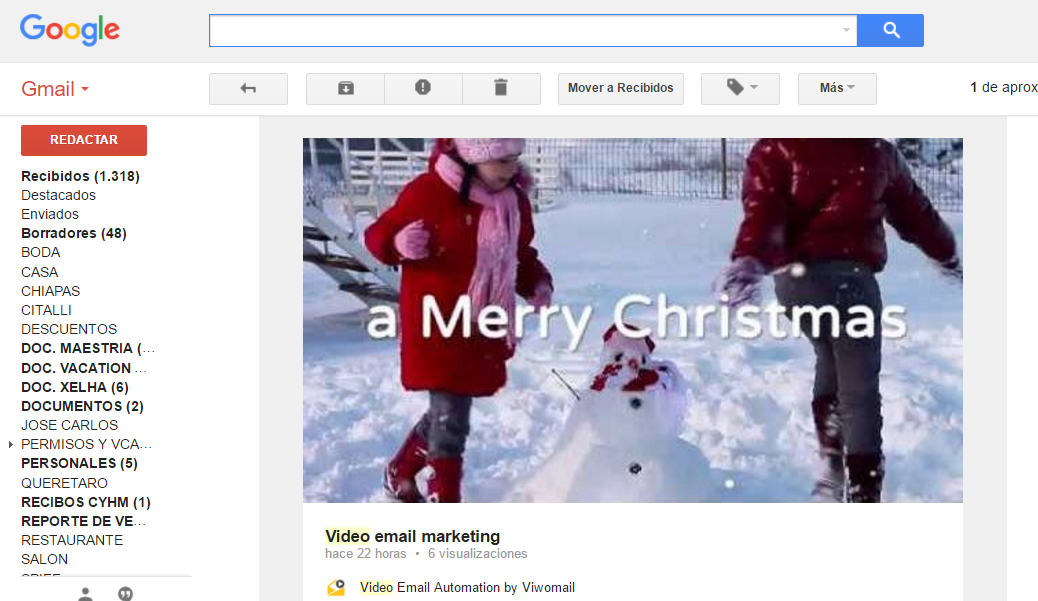Delete the message with the trash icon
Image resolution: width=1038 pixels, height=601 pixels.
[x=501, y=89]
